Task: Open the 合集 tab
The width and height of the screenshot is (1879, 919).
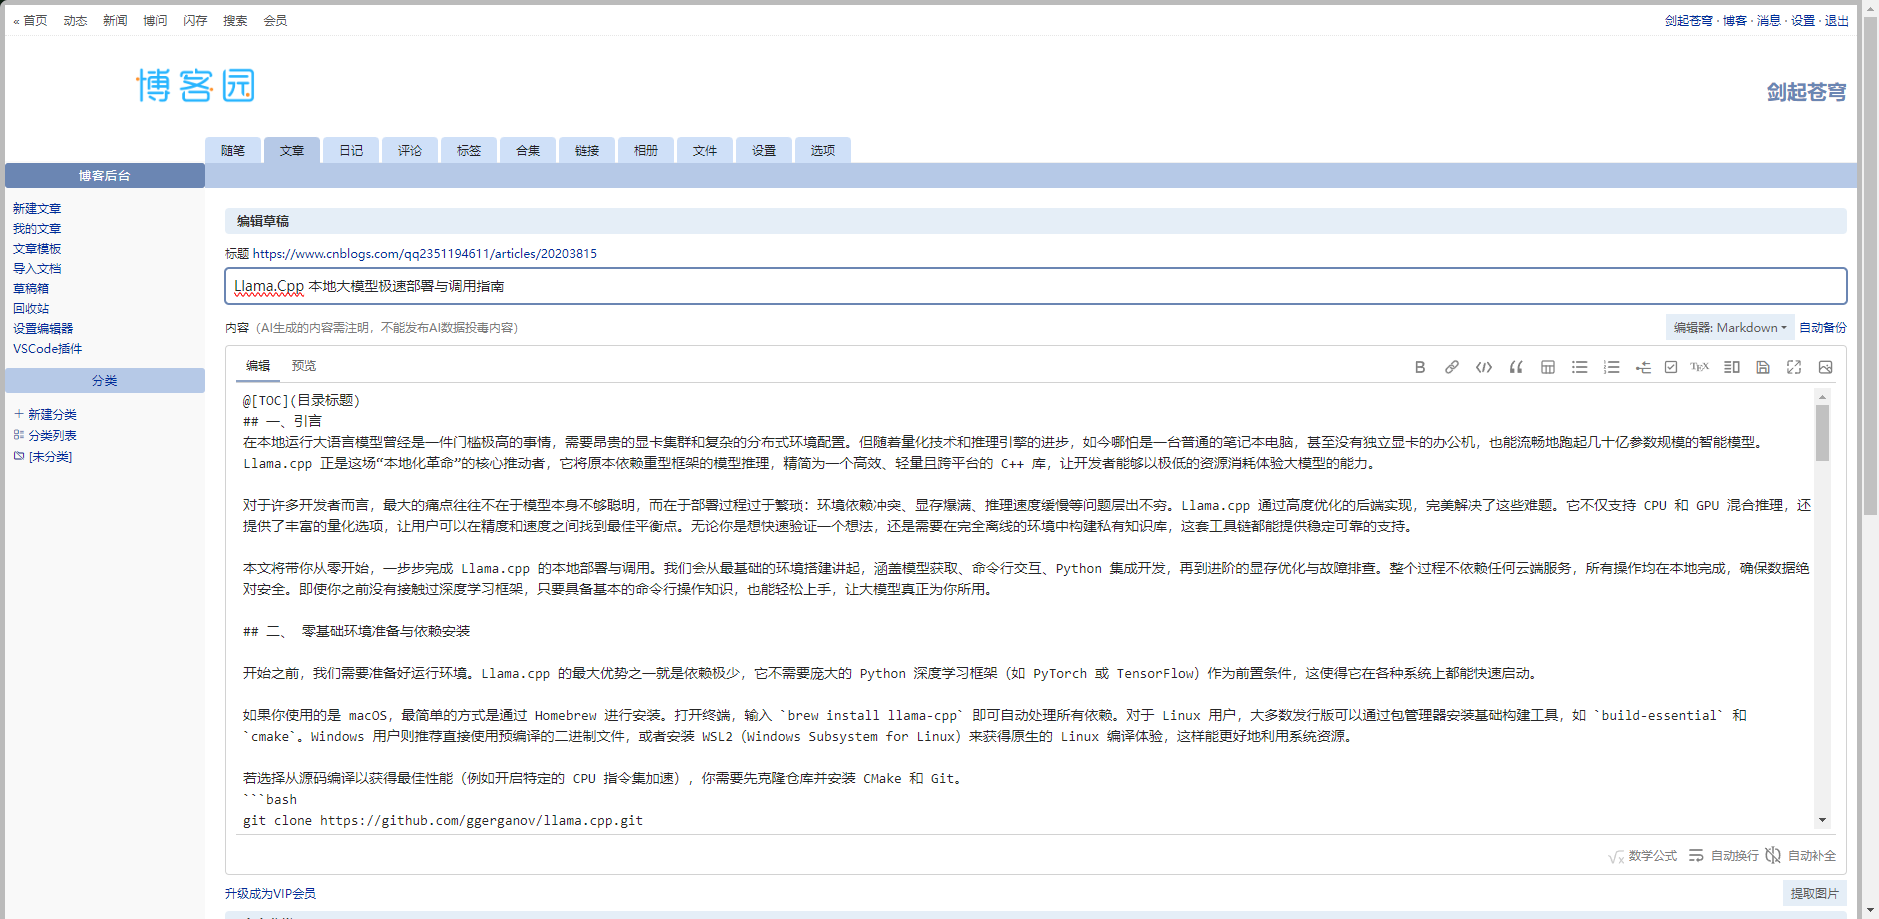Action: click(x=528, y=150)
